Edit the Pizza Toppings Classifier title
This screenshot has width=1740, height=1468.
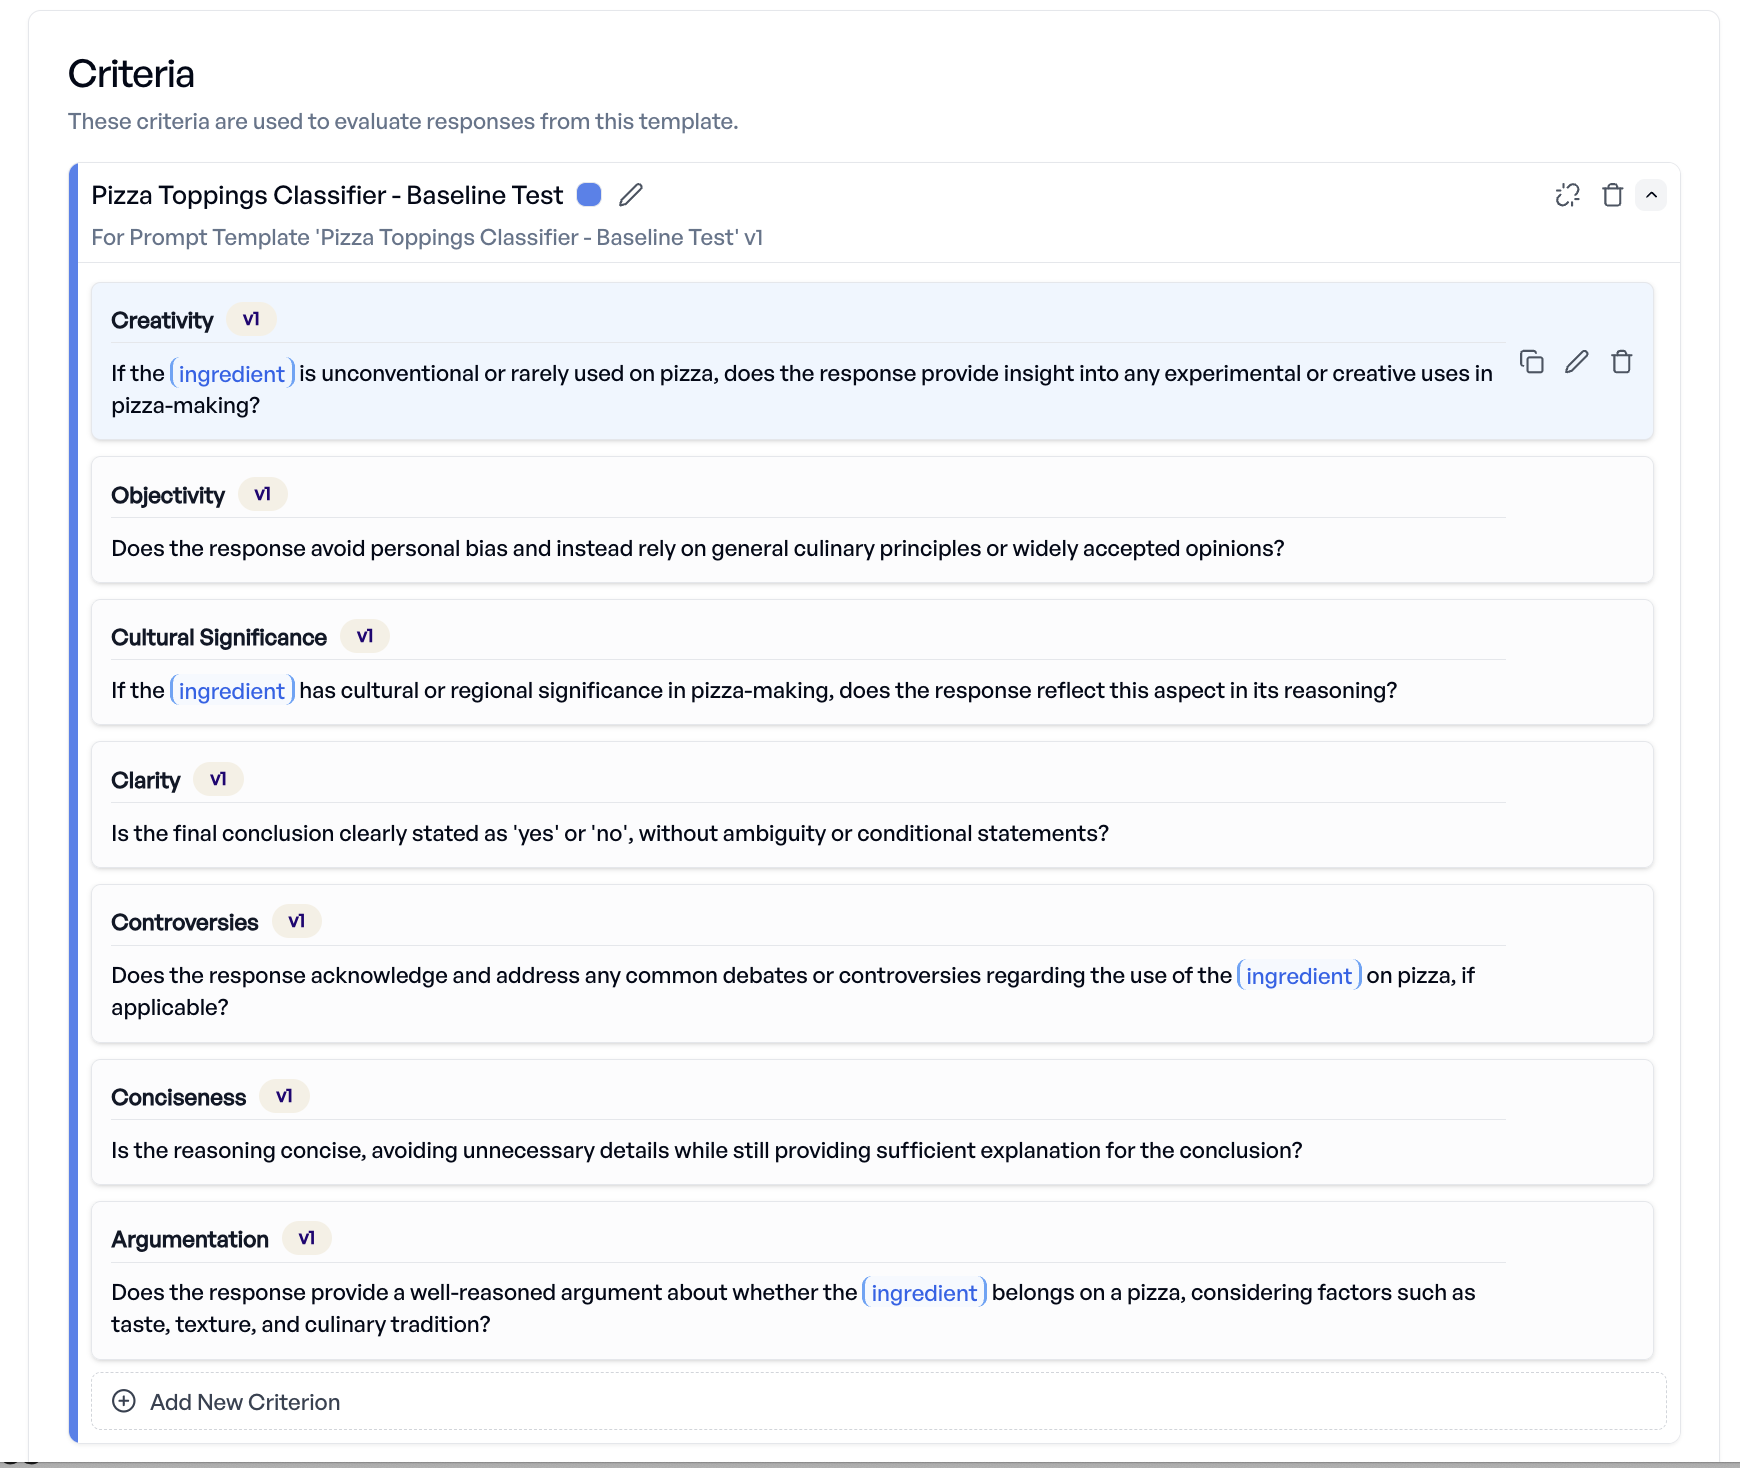pos(631,195)
